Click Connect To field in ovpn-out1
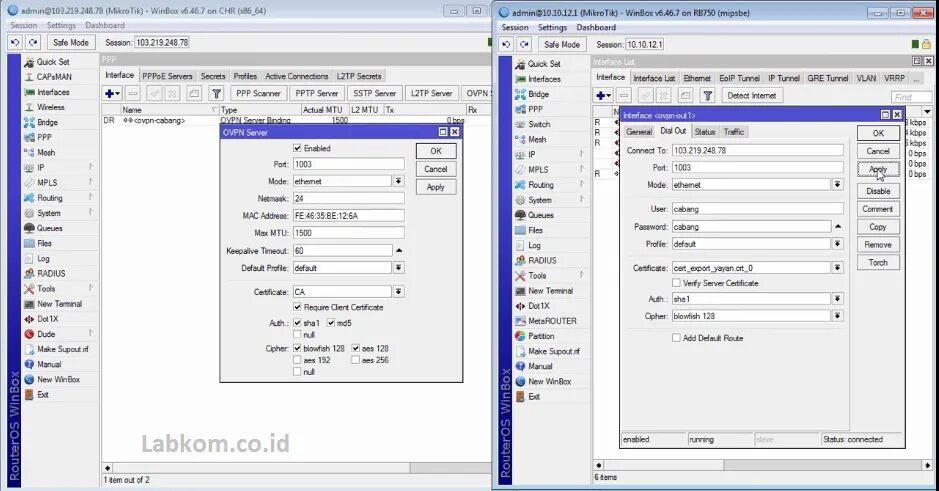 coord(757,150)
